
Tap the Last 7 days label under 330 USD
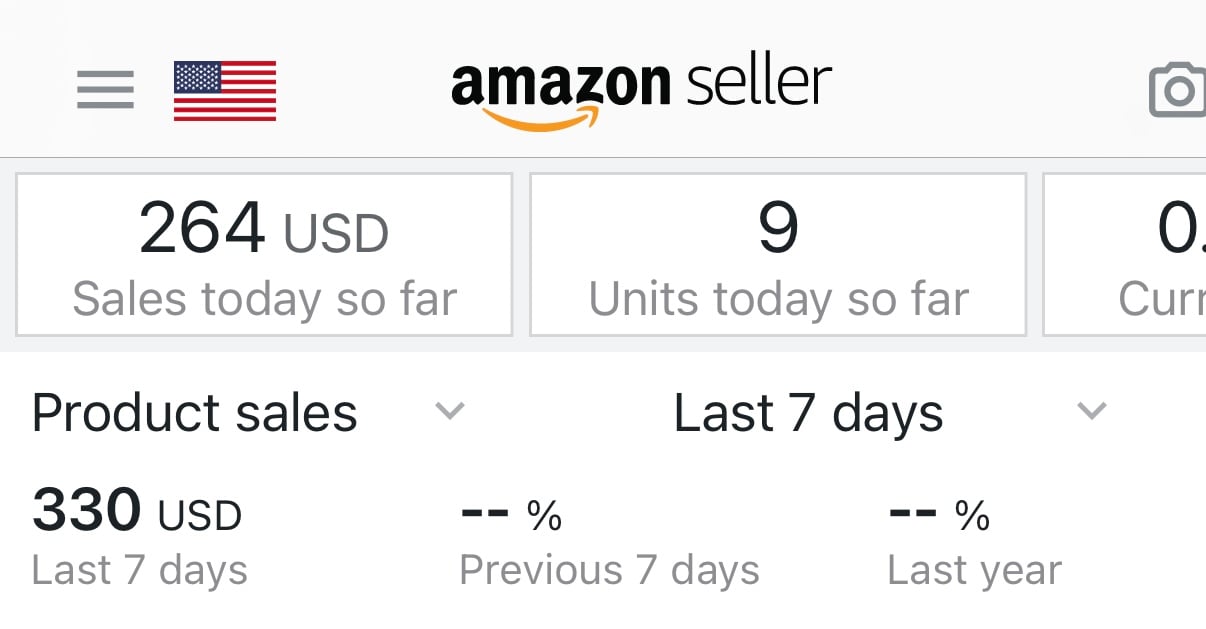pos(140,571)
